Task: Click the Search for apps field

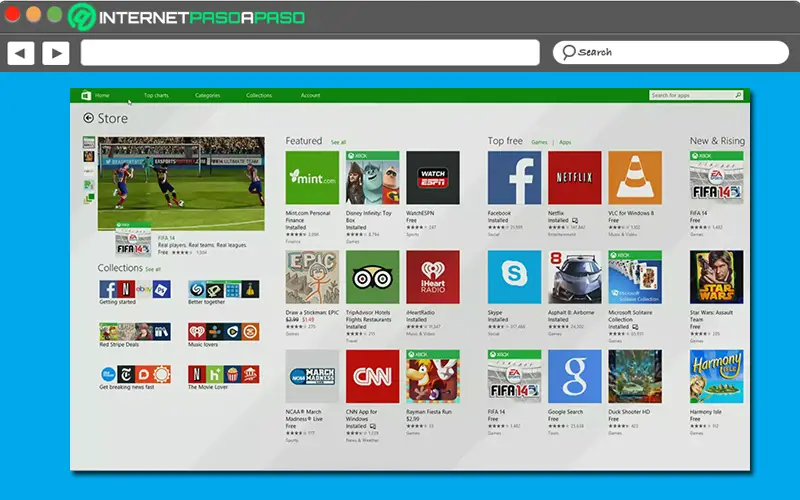Action: 696,95
